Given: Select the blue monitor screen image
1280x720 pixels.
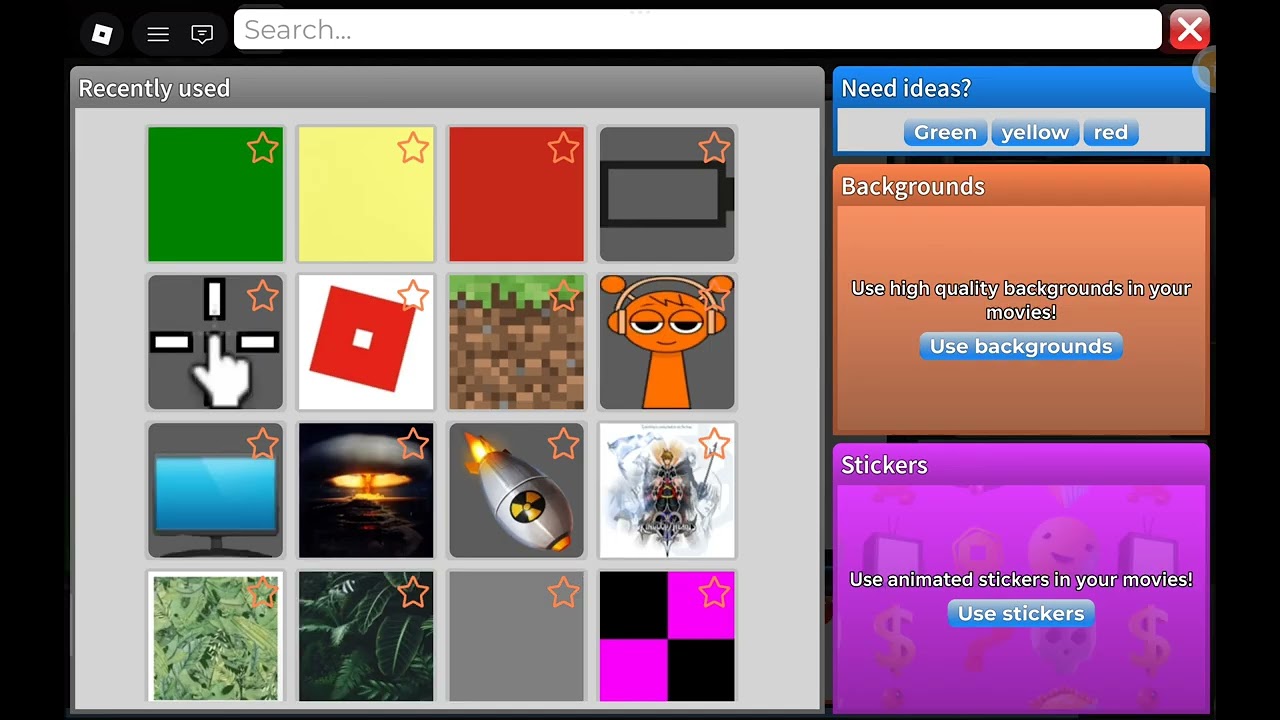Looking at the screenshot, I should (216, 490).
